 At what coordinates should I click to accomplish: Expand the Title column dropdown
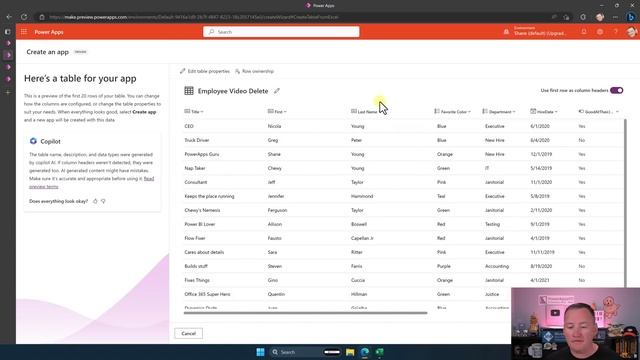[x=202, y=111]
